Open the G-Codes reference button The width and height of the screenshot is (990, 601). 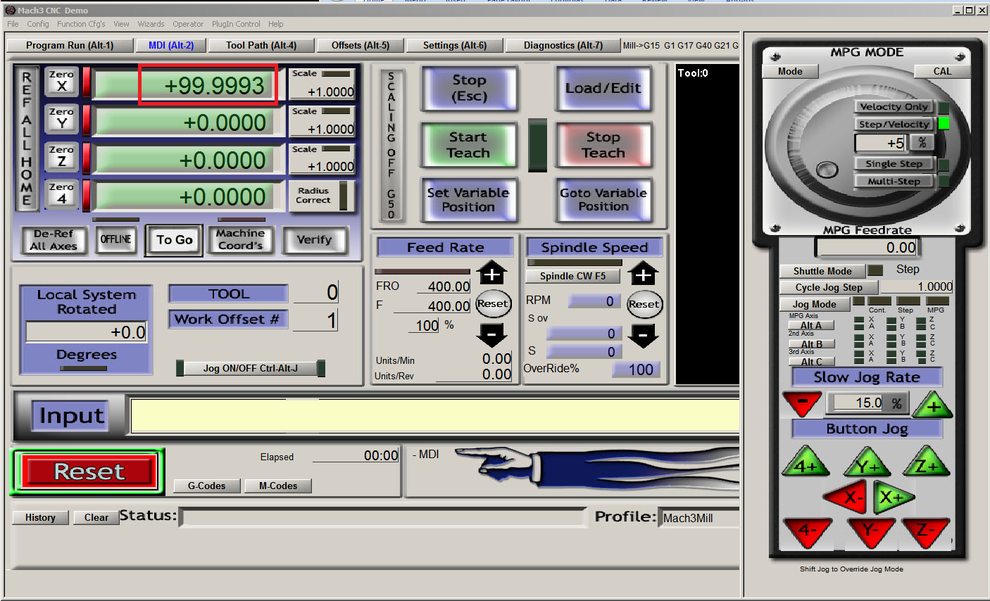click(207, 486)
